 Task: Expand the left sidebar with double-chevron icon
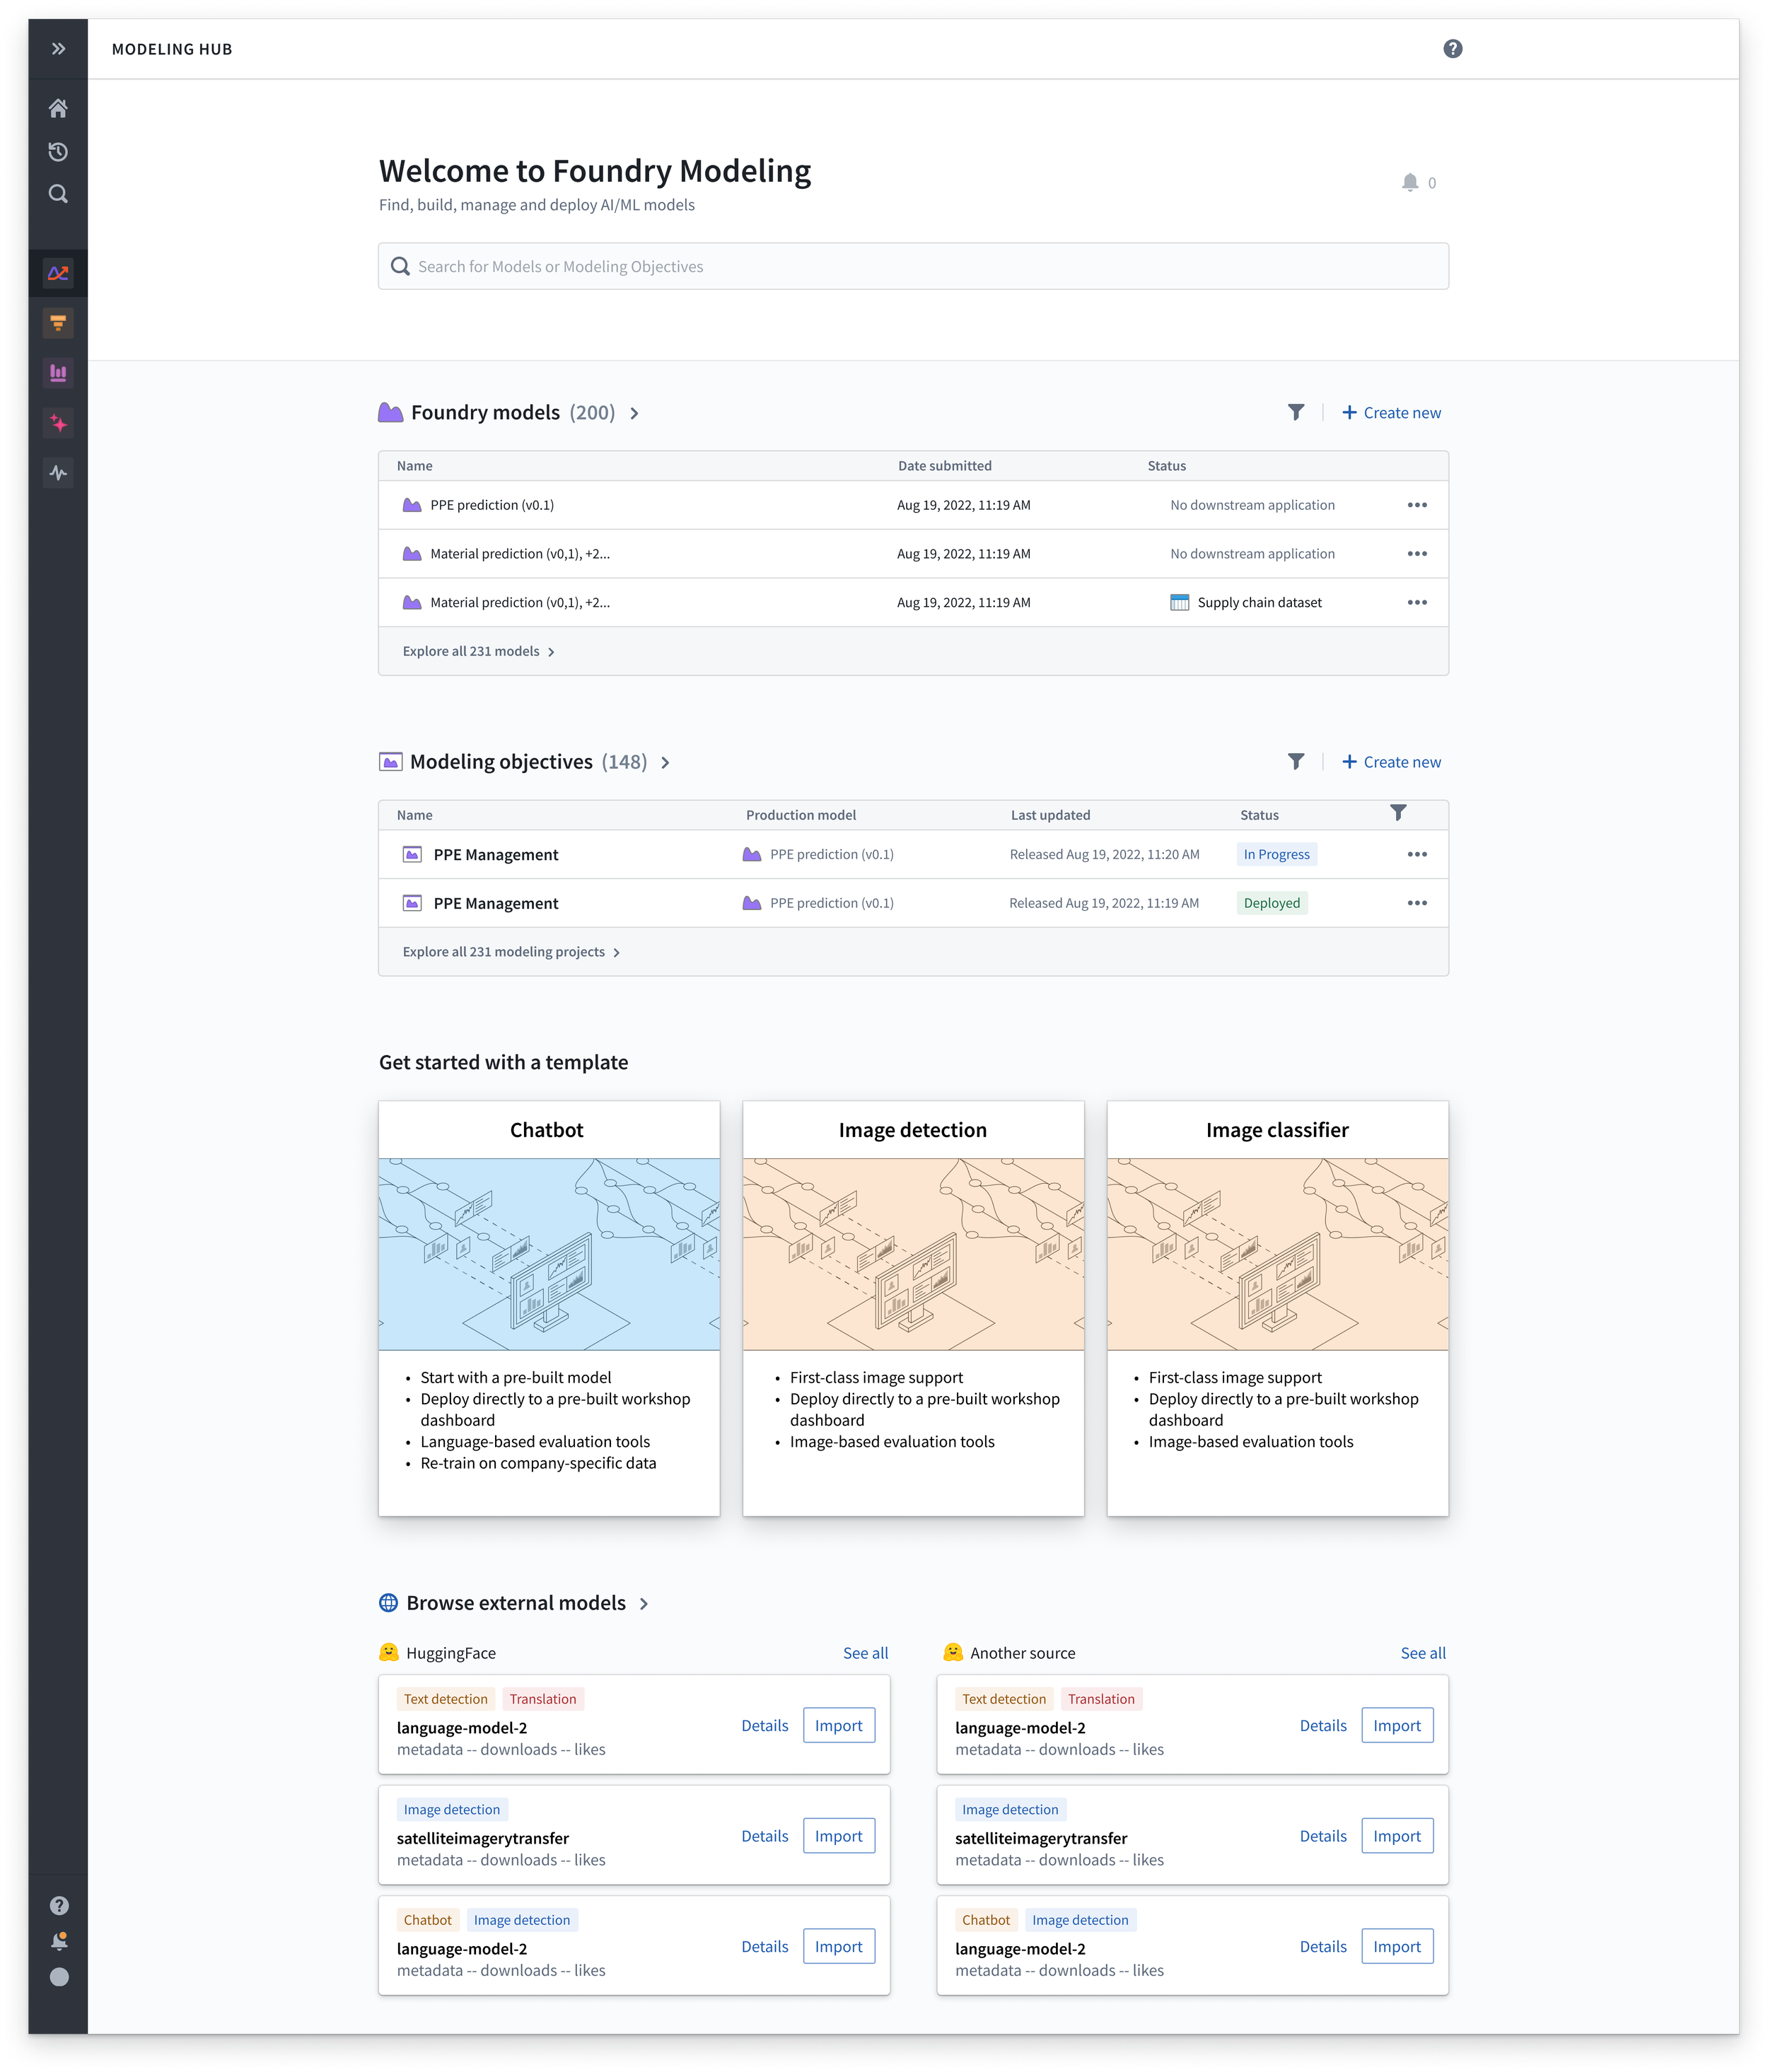[x=58, y=49]
